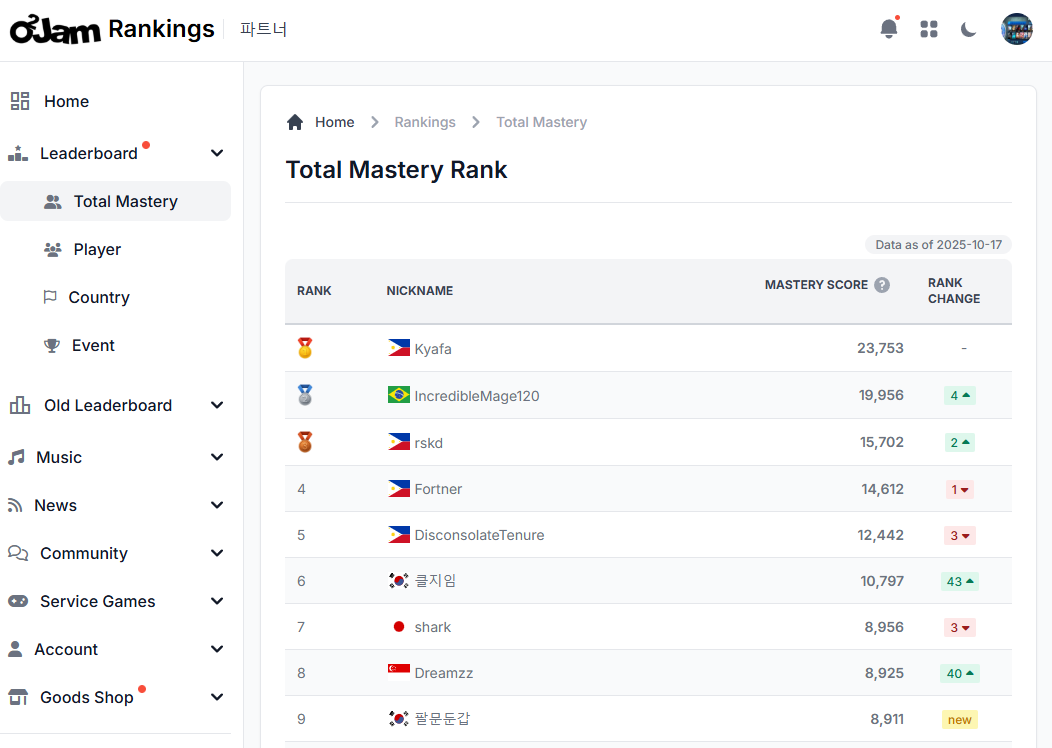Toggle dark mode moon icon
This screenshot has height=748, width=1052.
click(968, 29)
